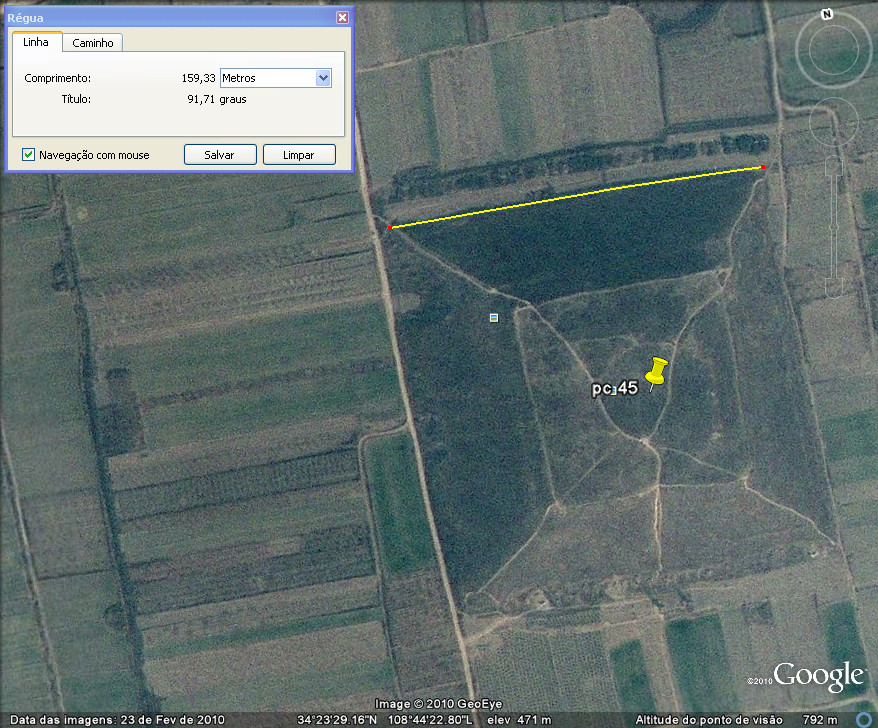This screenshot has height=728, width=878.
Task: Click the red end point of ruler line
Action: tap(763, 168)
